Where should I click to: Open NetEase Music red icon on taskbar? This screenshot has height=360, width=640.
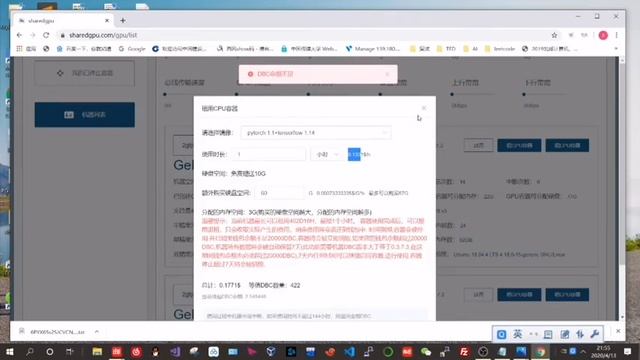click(x=136, y=351)
